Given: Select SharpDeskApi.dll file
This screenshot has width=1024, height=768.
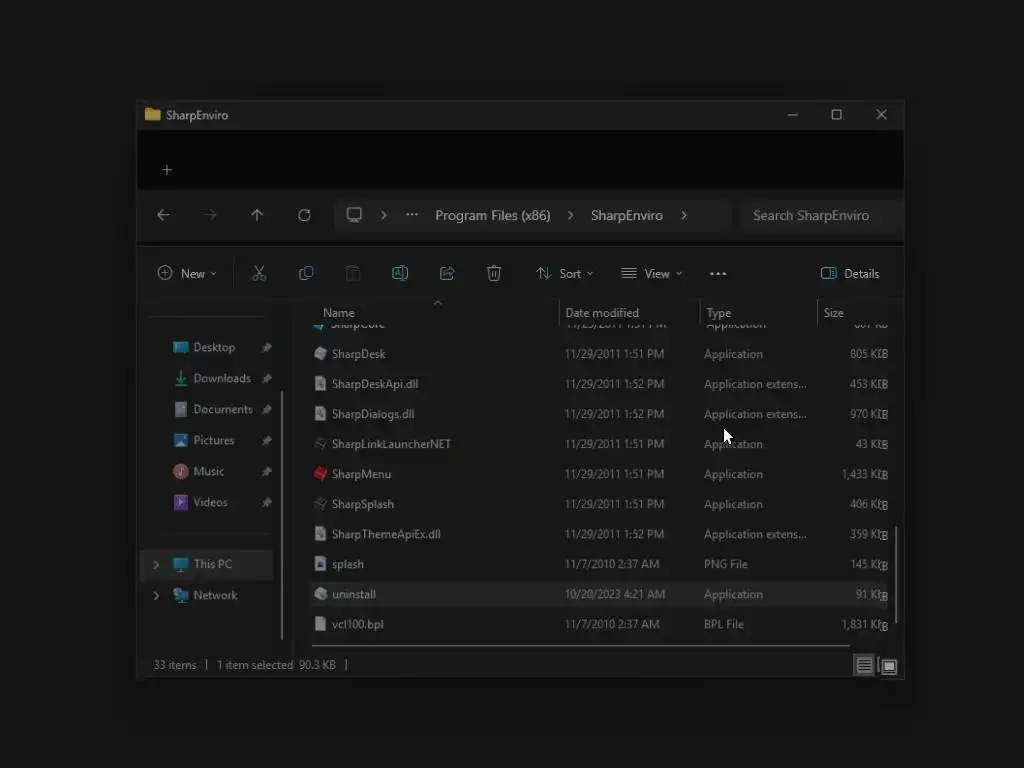Looking at the screenshot, I should [x=600, y=384].
